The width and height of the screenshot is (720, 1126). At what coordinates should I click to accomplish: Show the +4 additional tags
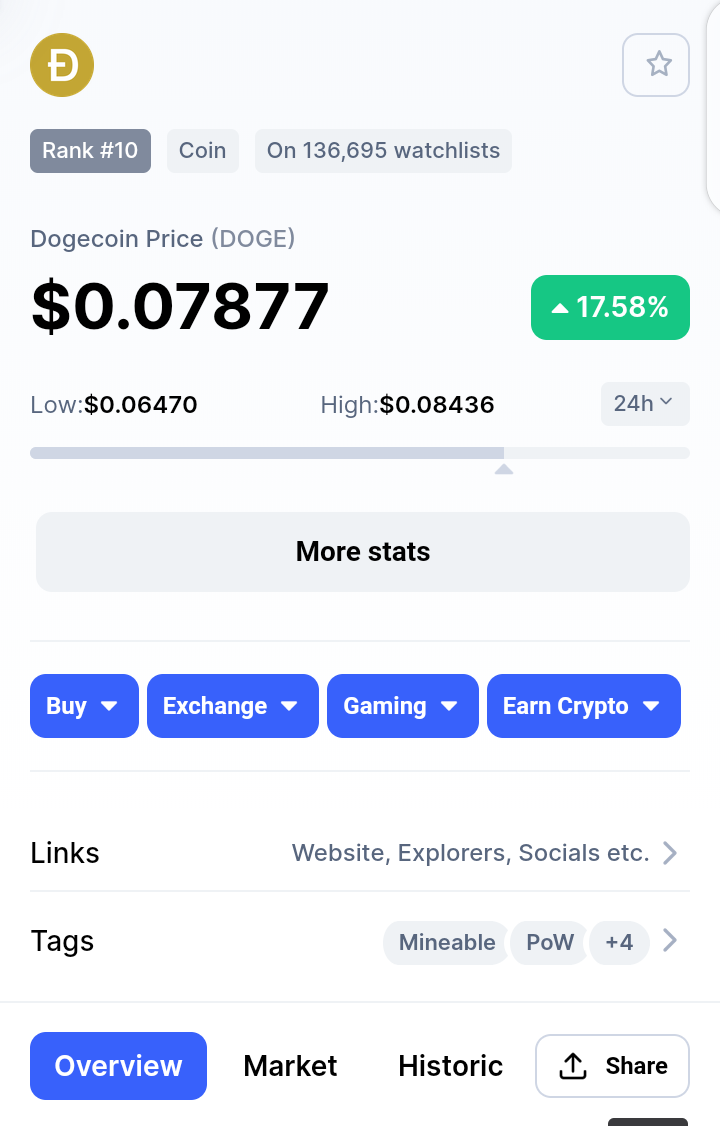[619, 942]
